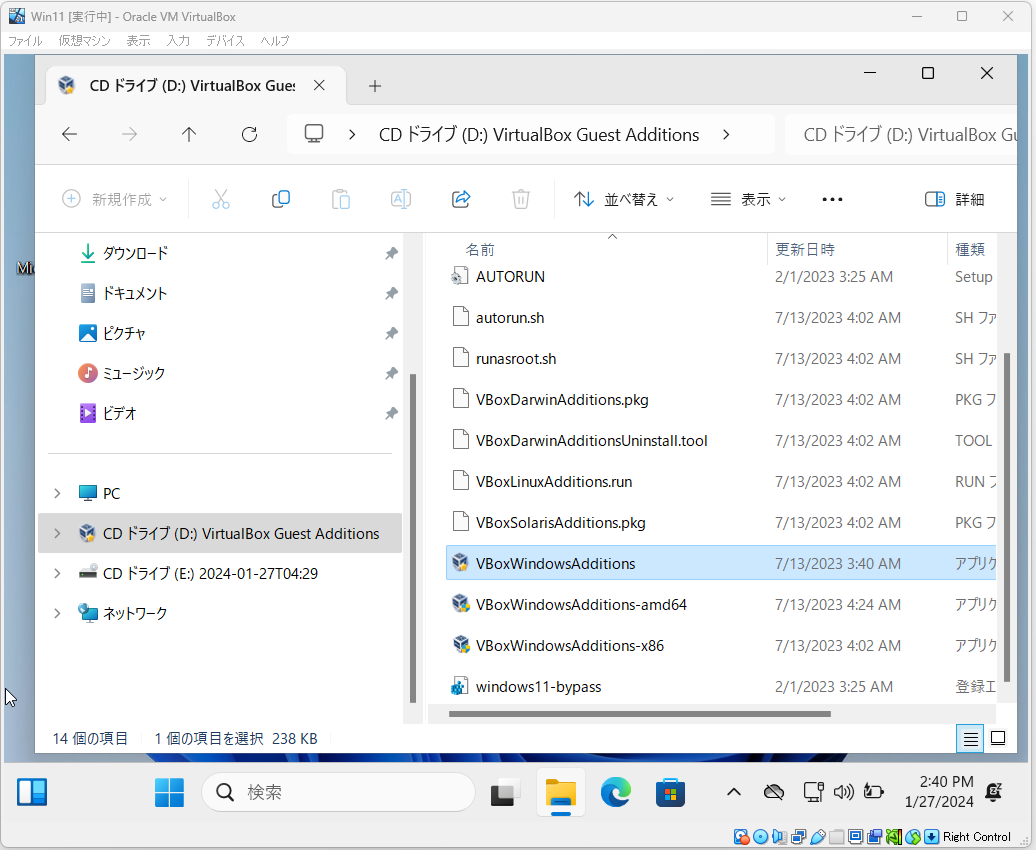Click the Paste clipboard icon

tap(341, 199)
